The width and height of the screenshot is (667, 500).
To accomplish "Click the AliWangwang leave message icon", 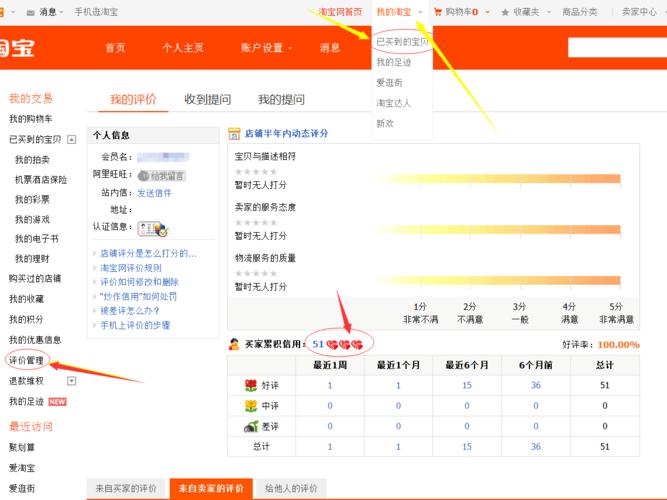I will (x=162, y=176).
